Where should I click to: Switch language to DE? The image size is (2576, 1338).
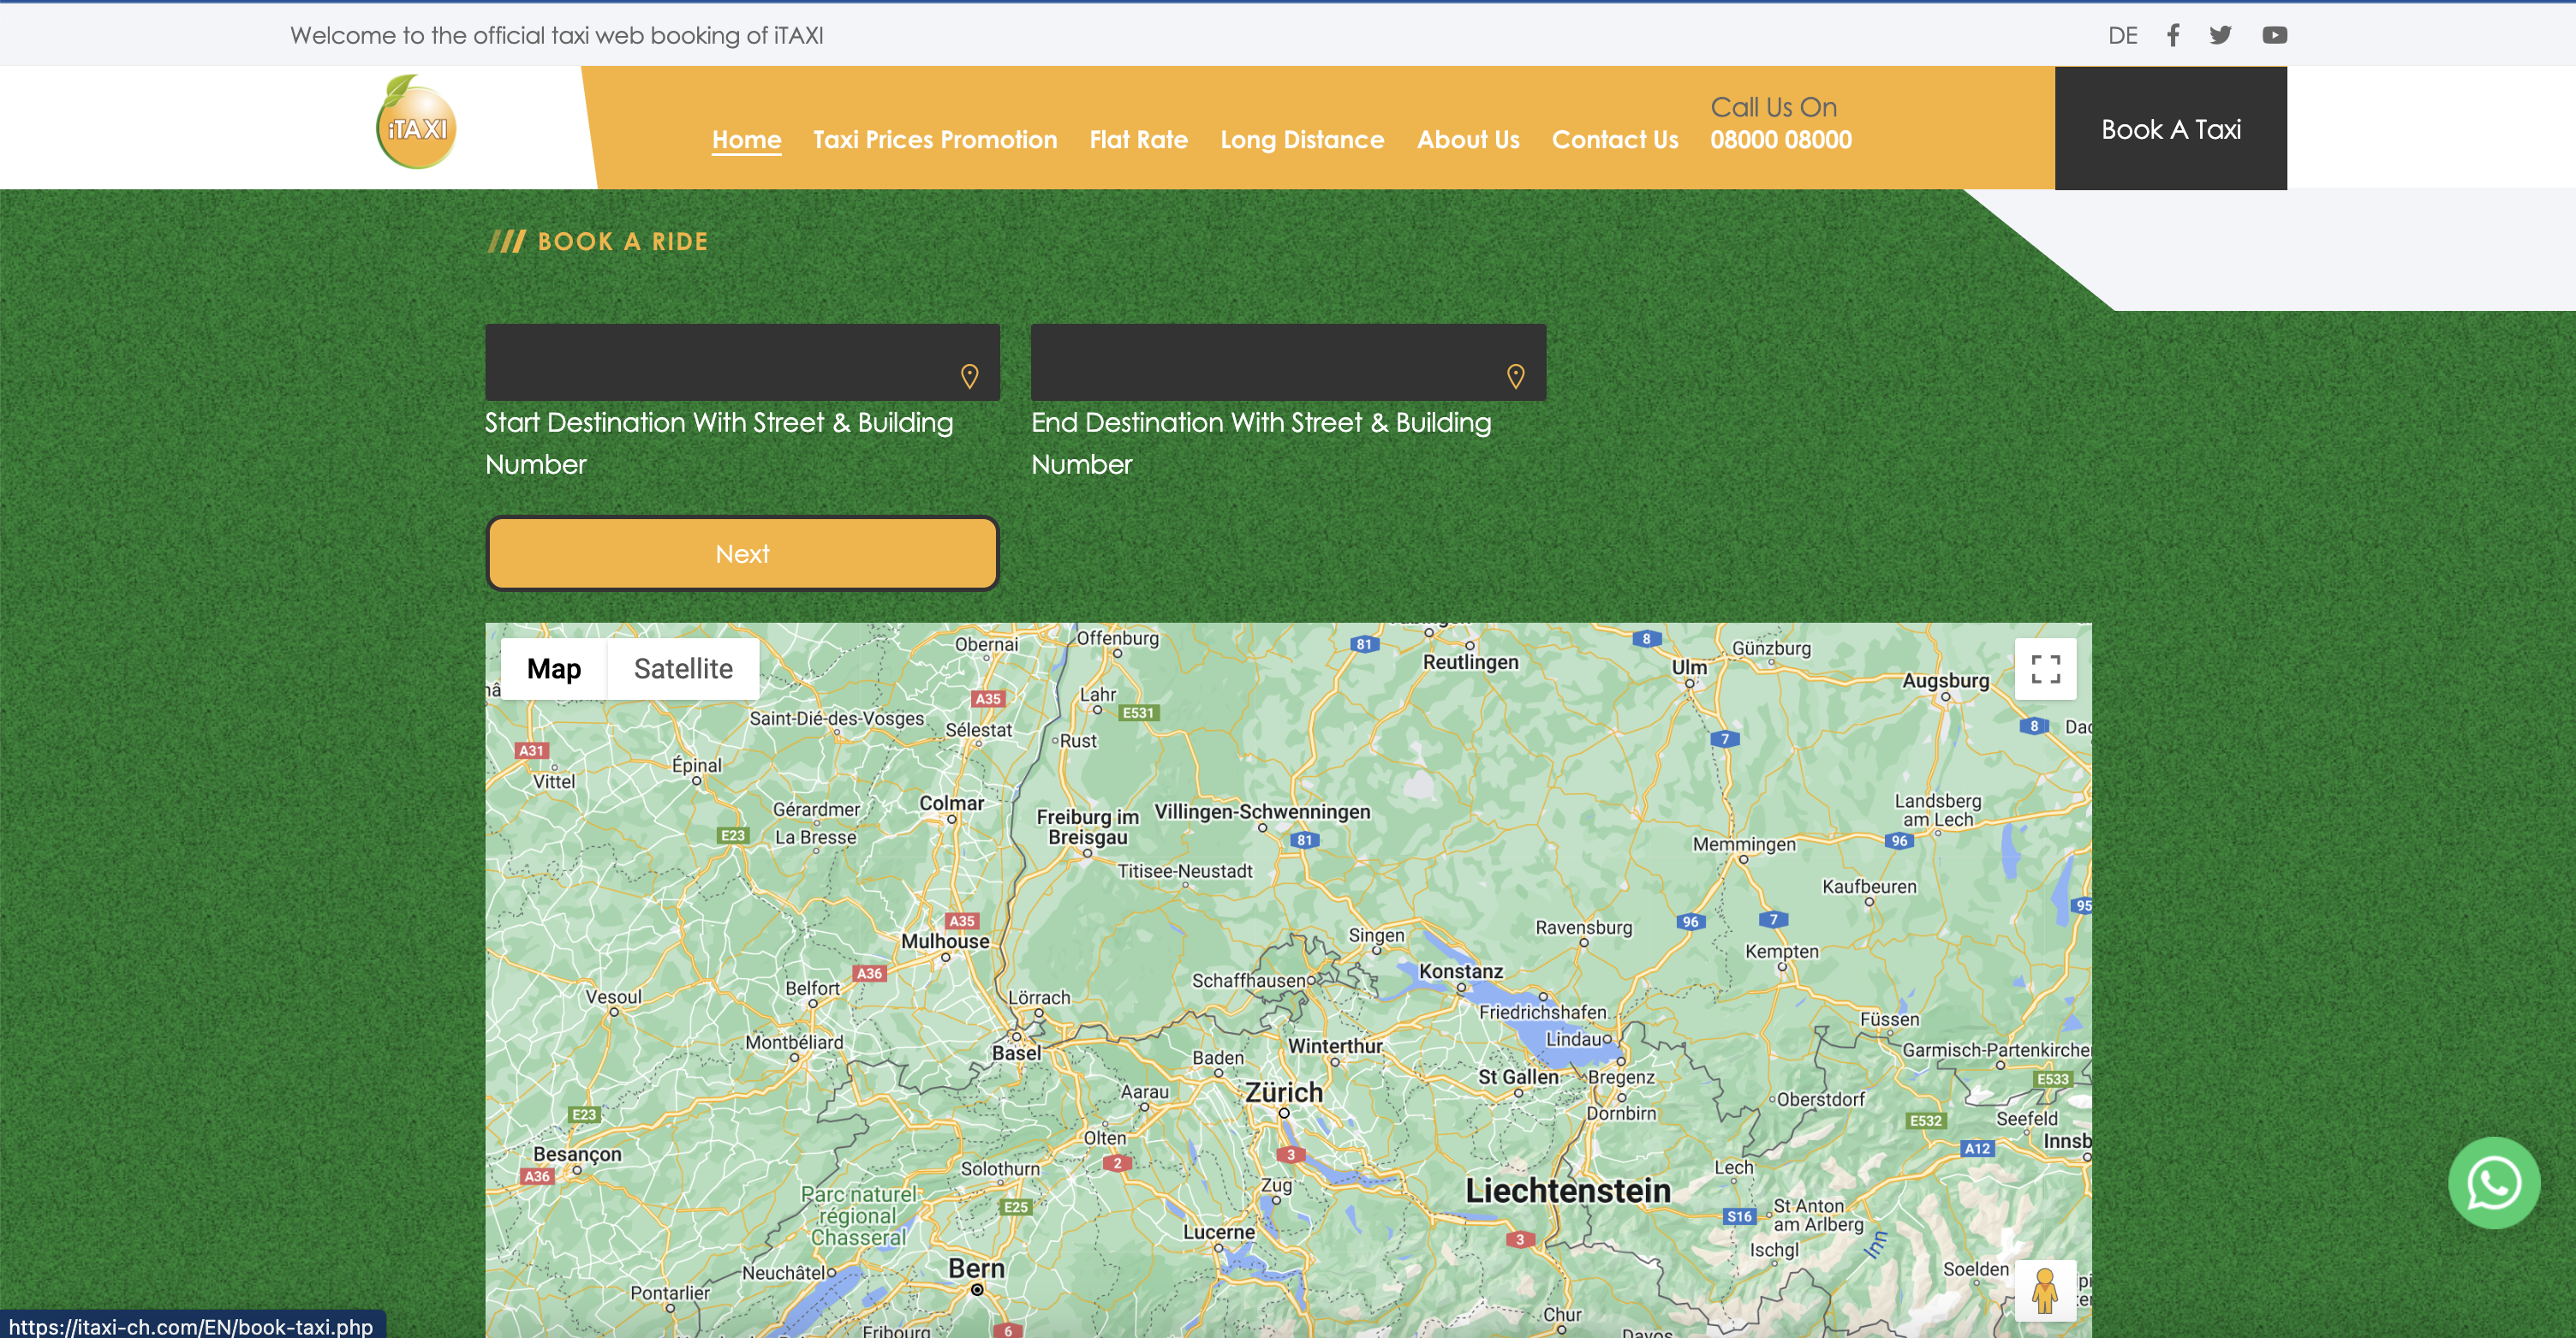(2122, 36)
